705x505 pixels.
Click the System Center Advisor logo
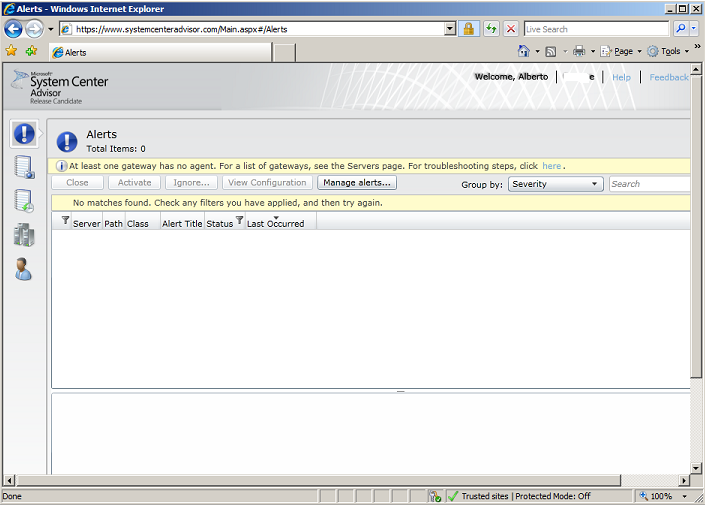[x=60, y=87]
